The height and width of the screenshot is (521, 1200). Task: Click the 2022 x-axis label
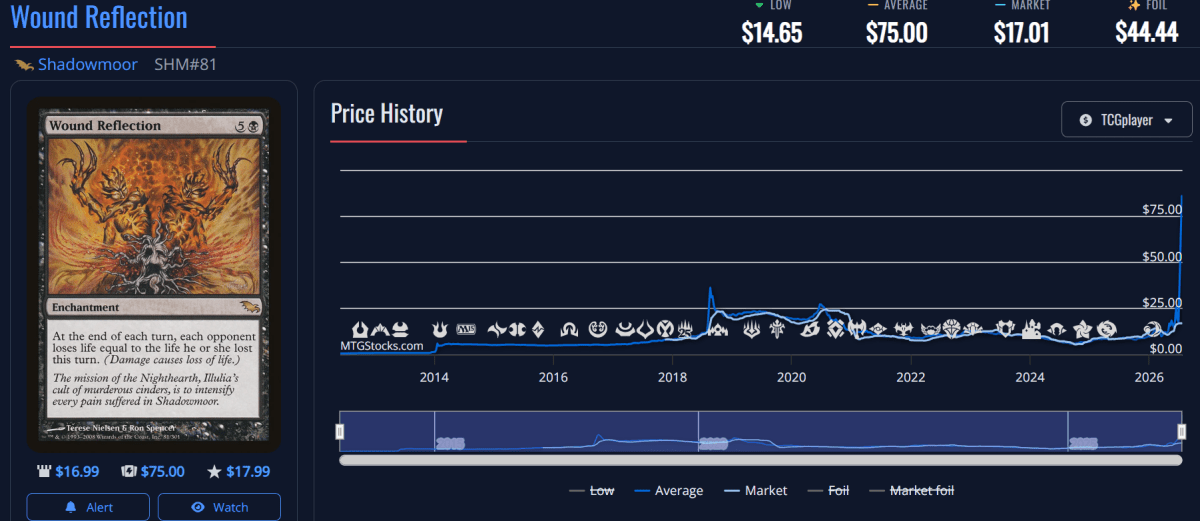[x=911, y=377]
